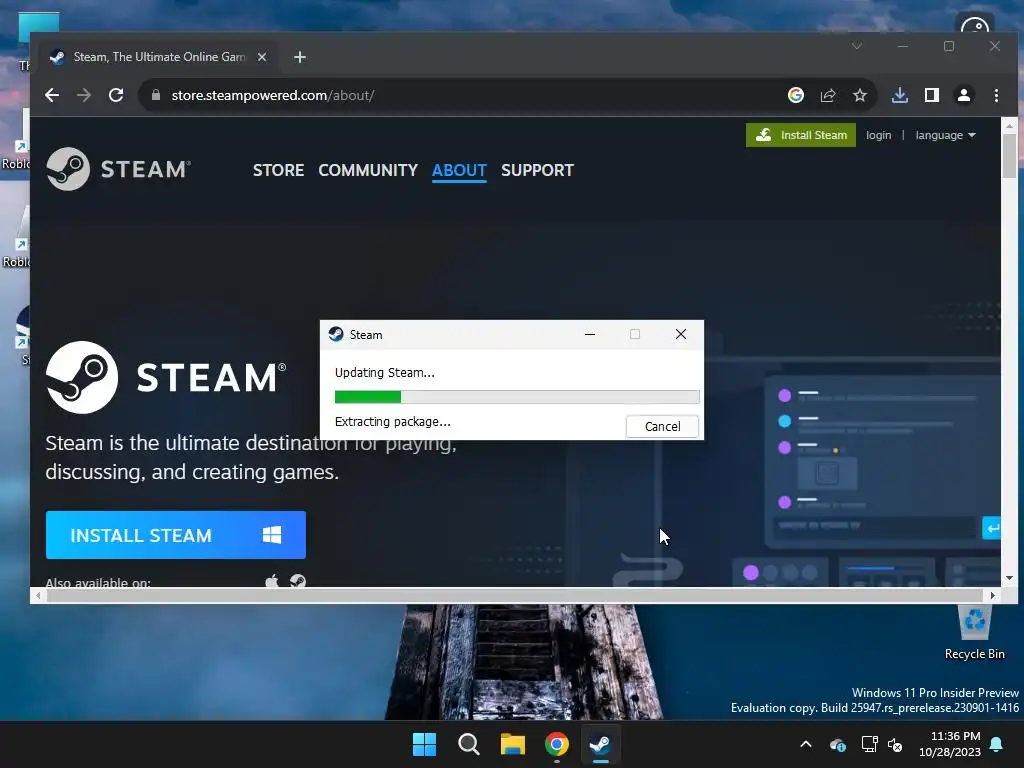Open the clock and date panel
This screenshot has height=768, width=1024.
pyautogui.click(x=950, y=744)
